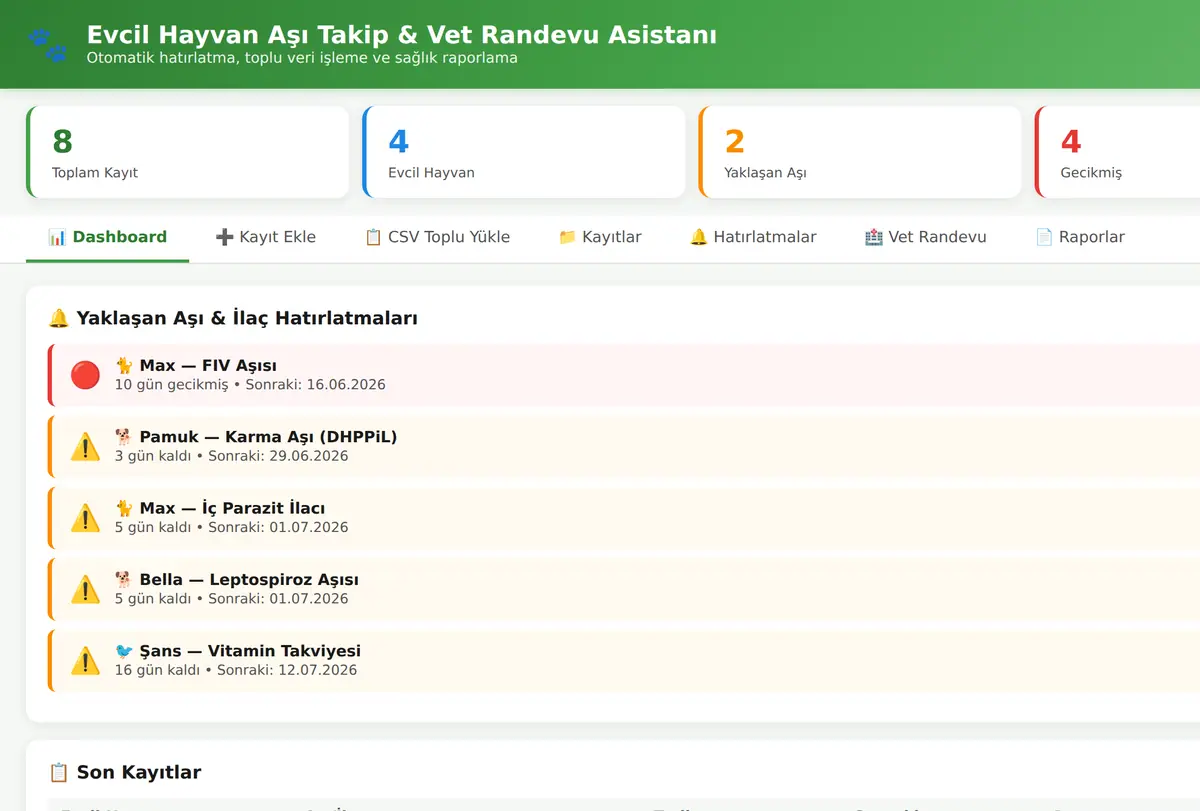Click the Yaklaşan Aşı stat card
This screenshot has height=811, width=1200.
coord(859,152)
